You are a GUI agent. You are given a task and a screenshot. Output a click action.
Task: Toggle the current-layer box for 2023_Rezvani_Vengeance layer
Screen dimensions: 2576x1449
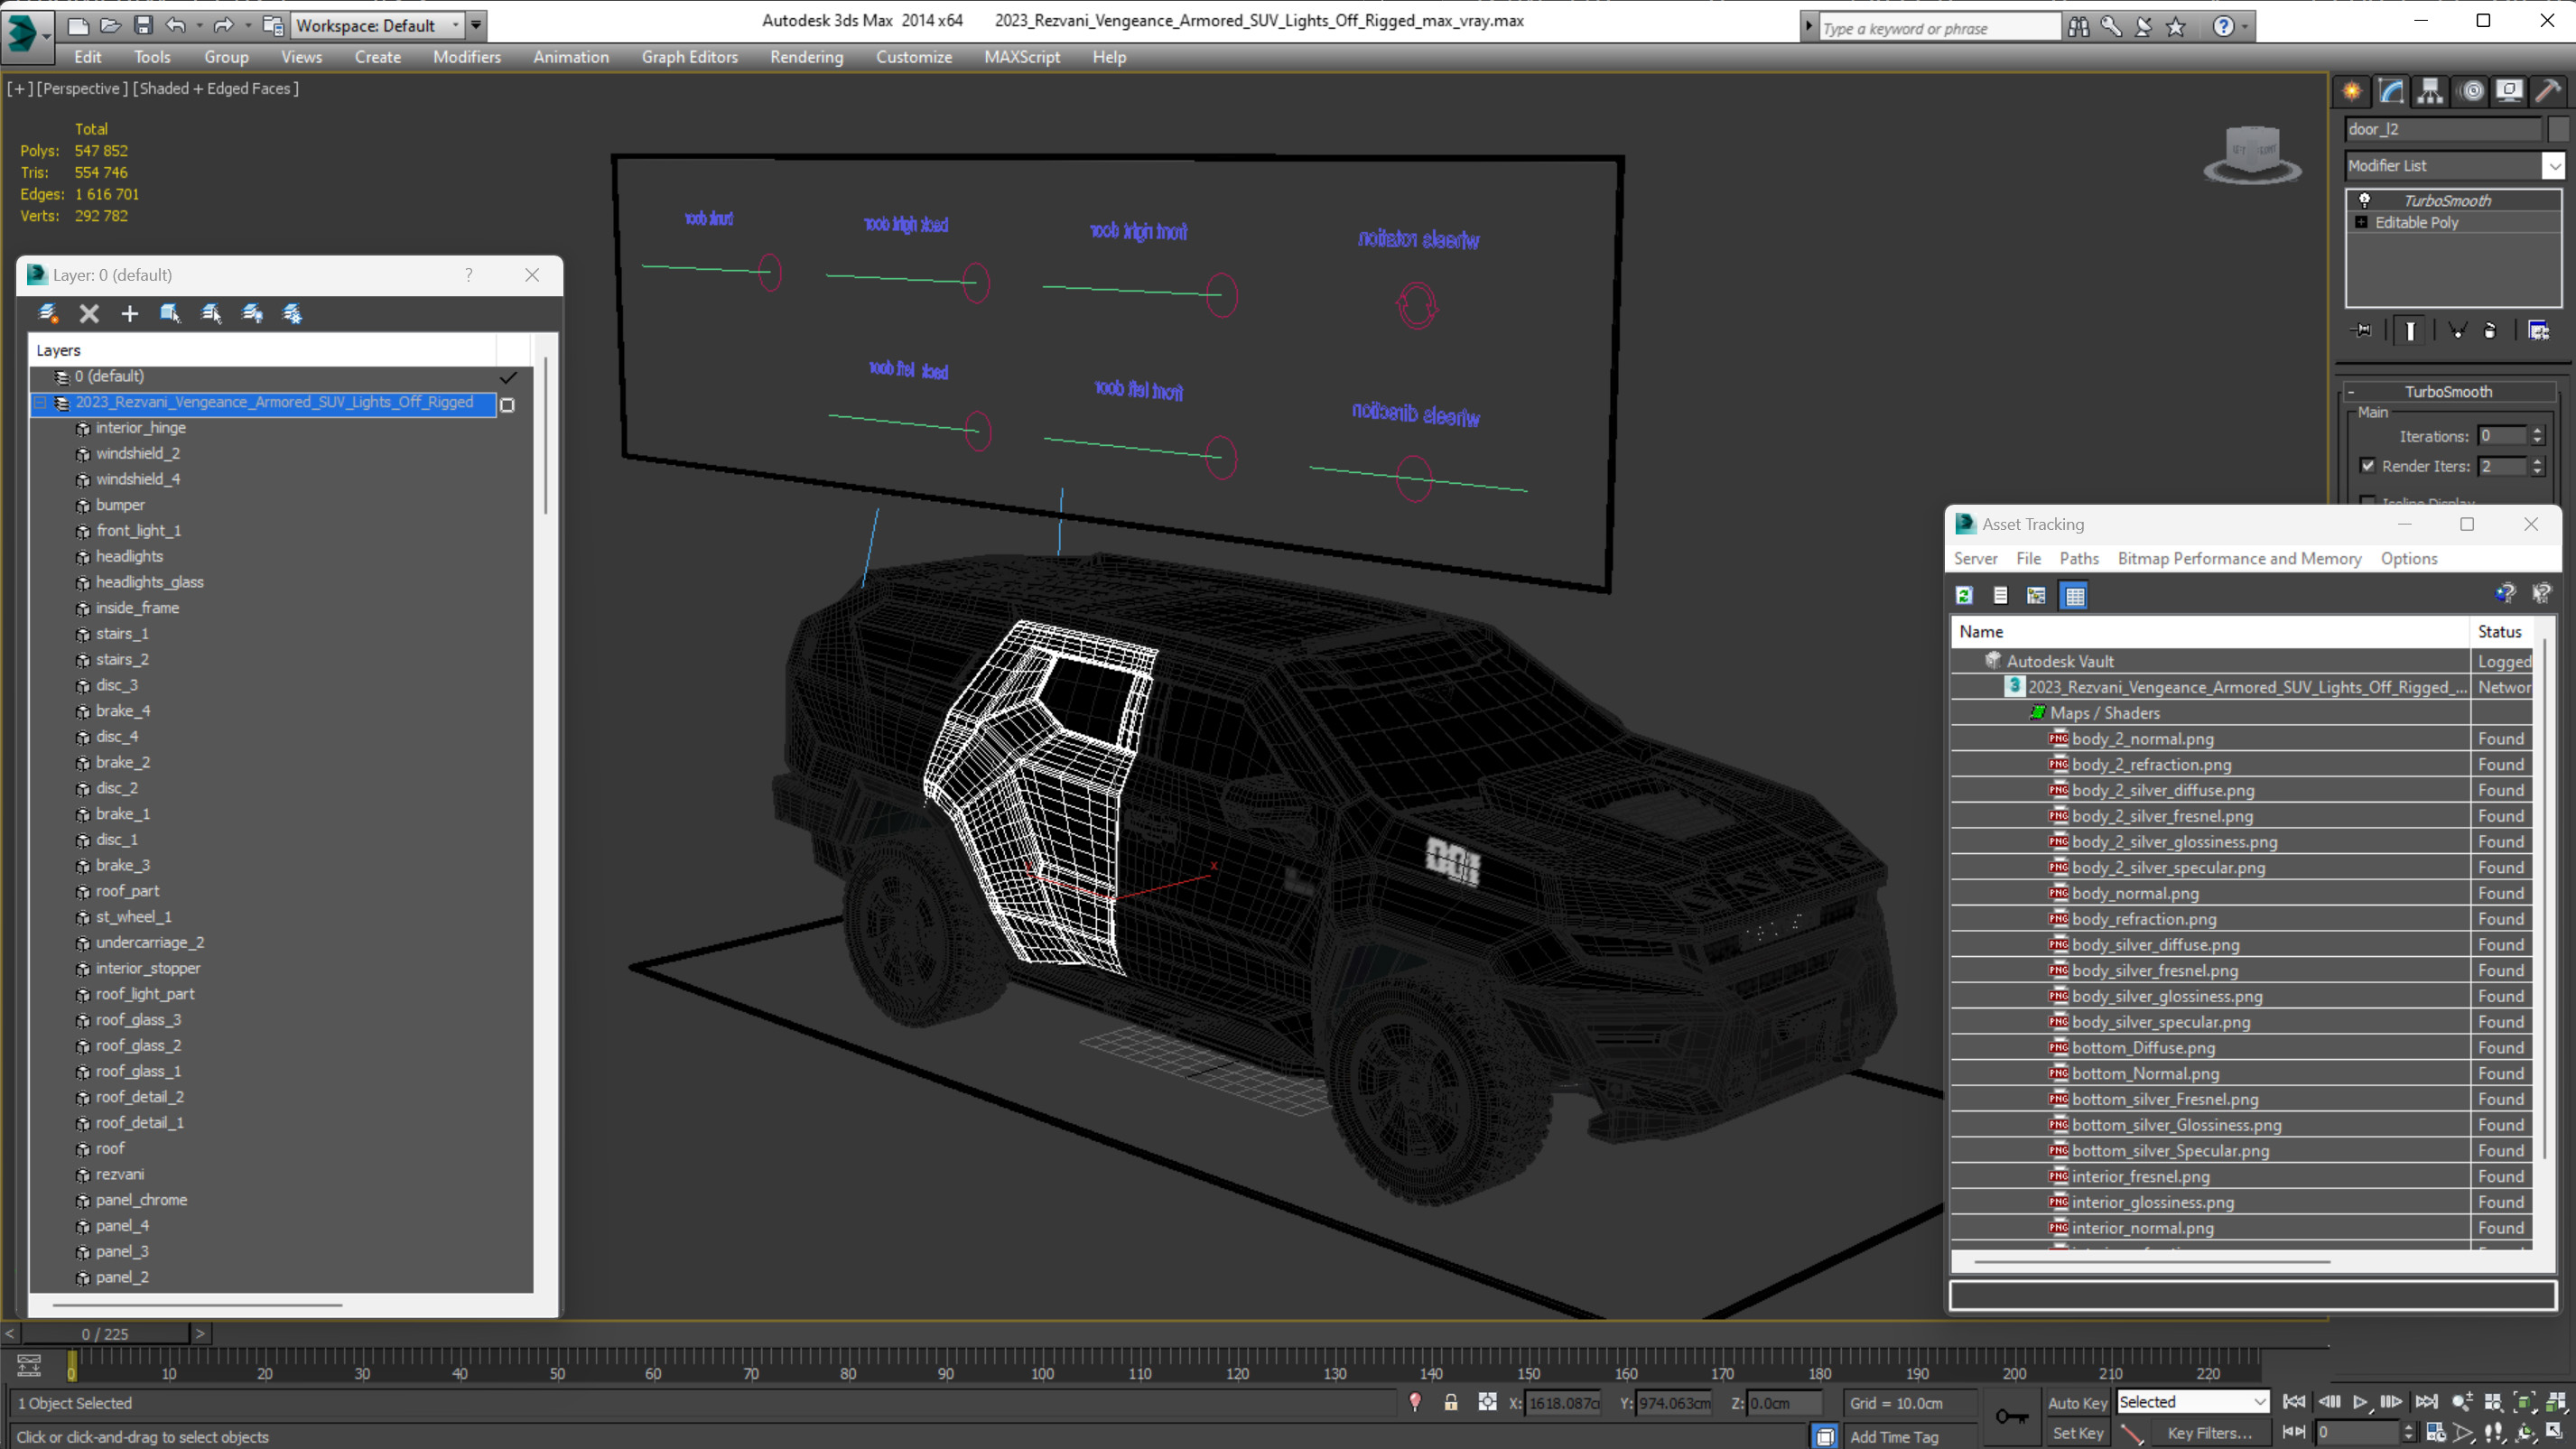(508, 404)
